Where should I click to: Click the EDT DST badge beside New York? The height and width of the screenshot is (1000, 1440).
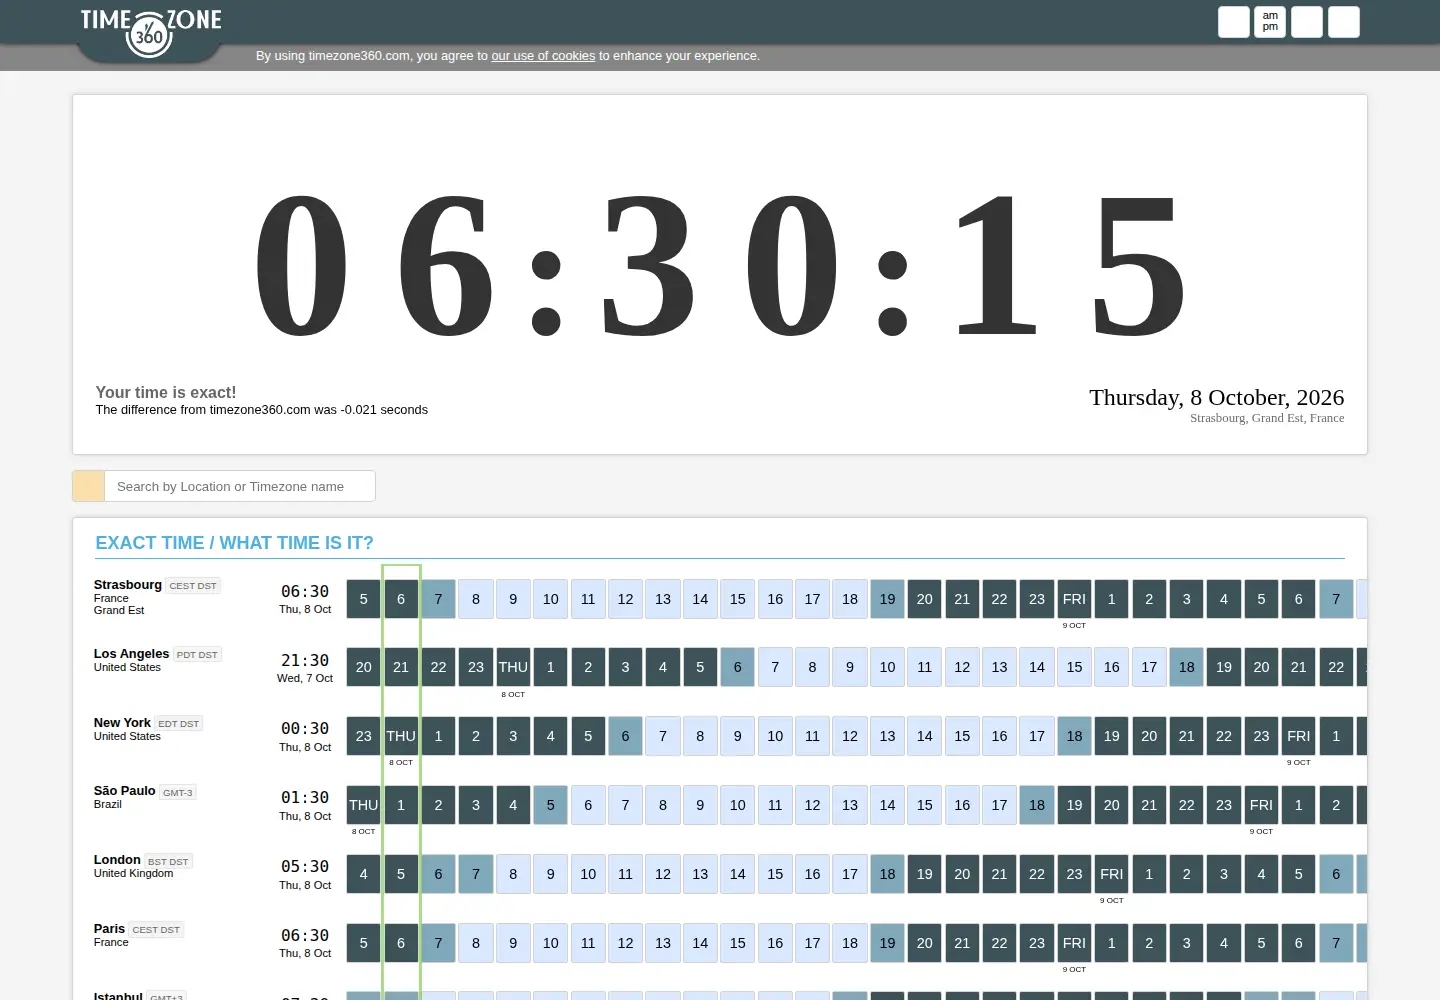point(179,724)
